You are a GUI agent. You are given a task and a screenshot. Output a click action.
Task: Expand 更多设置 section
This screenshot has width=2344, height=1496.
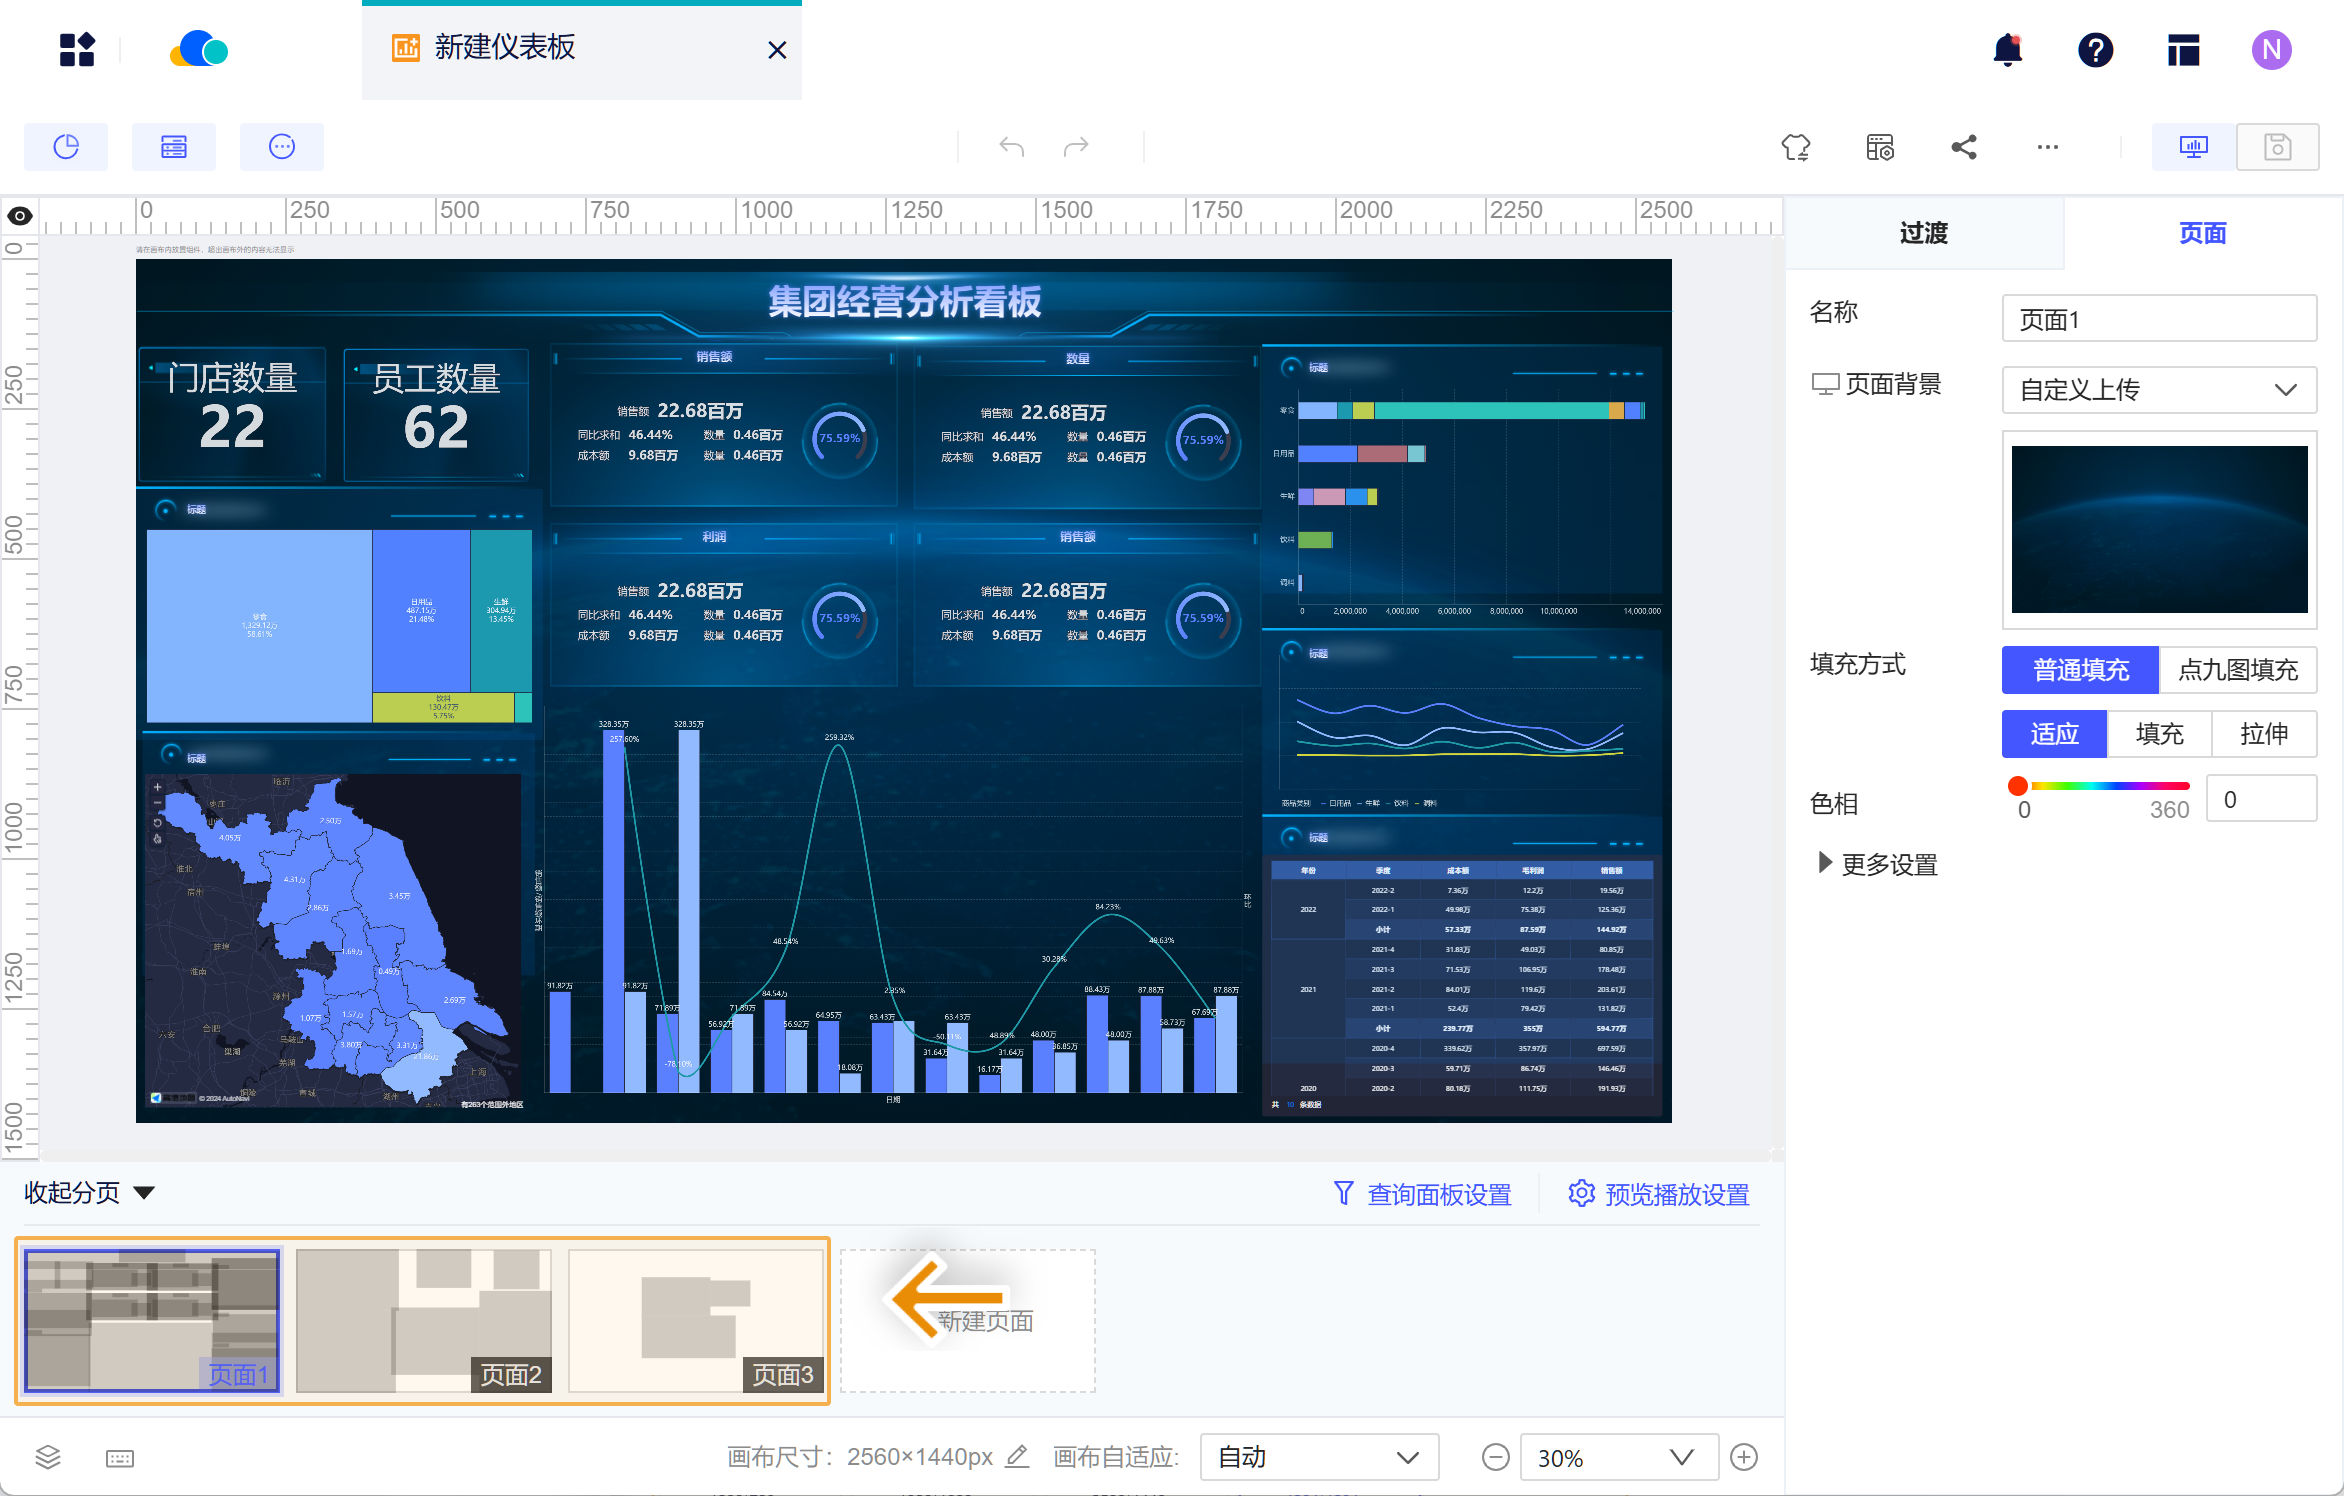(1876, 864)
